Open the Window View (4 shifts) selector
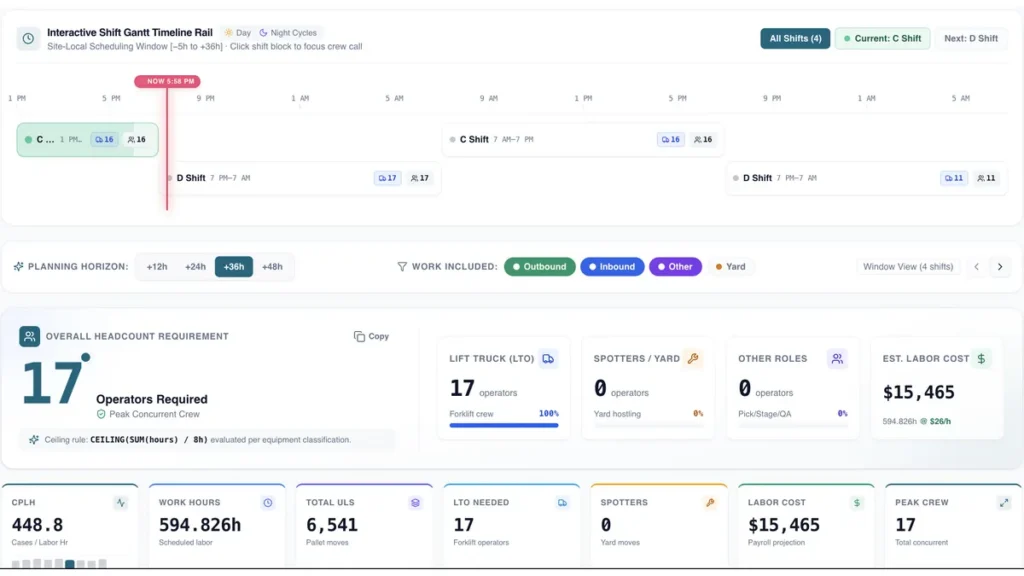The width and height of the screenshot is (1024, 576). (908, 266)
